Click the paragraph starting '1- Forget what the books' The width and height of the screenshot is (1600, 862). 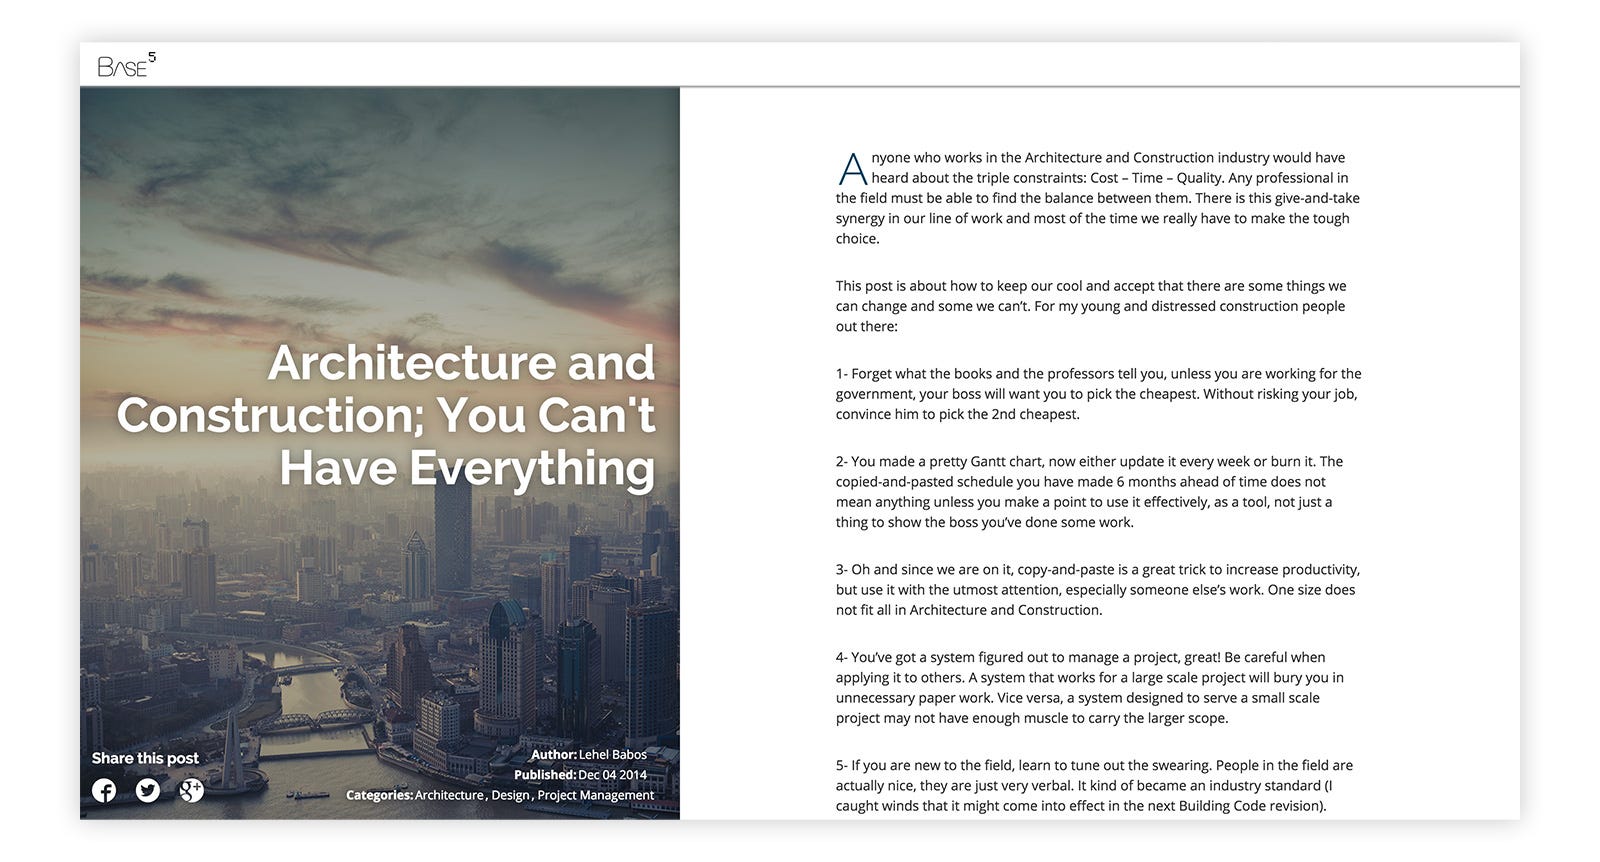tap(1098, 394)
